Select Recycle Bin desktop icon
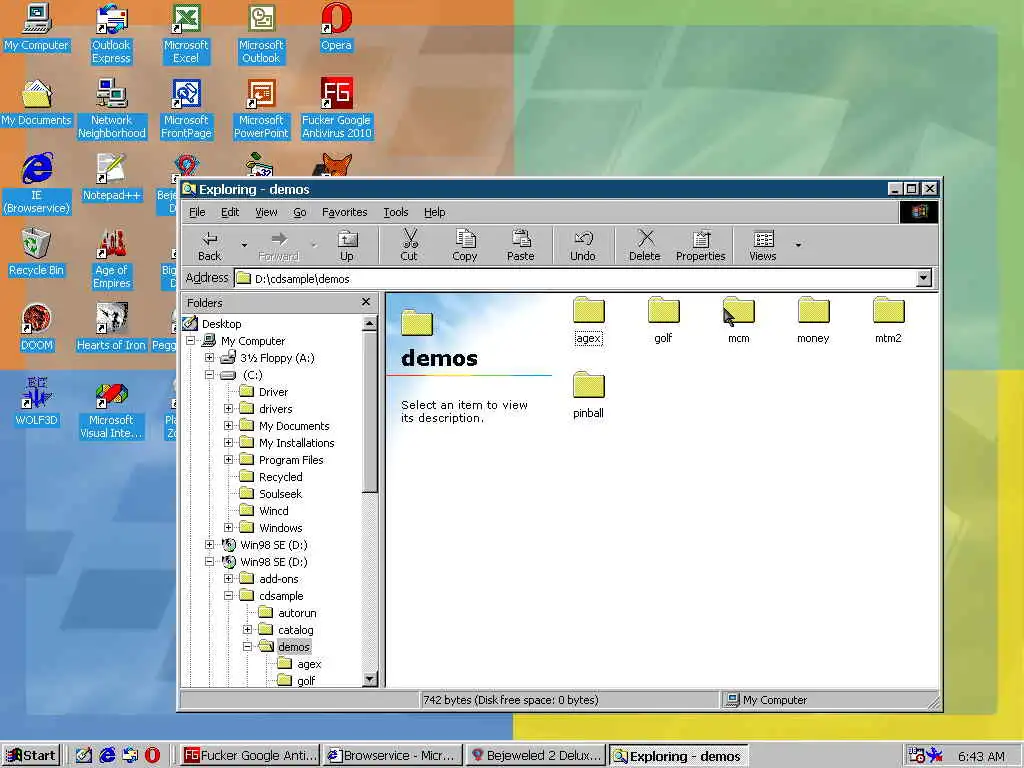Image resolution: width=1024 pixels, height=768 pixels. point(37,253)
